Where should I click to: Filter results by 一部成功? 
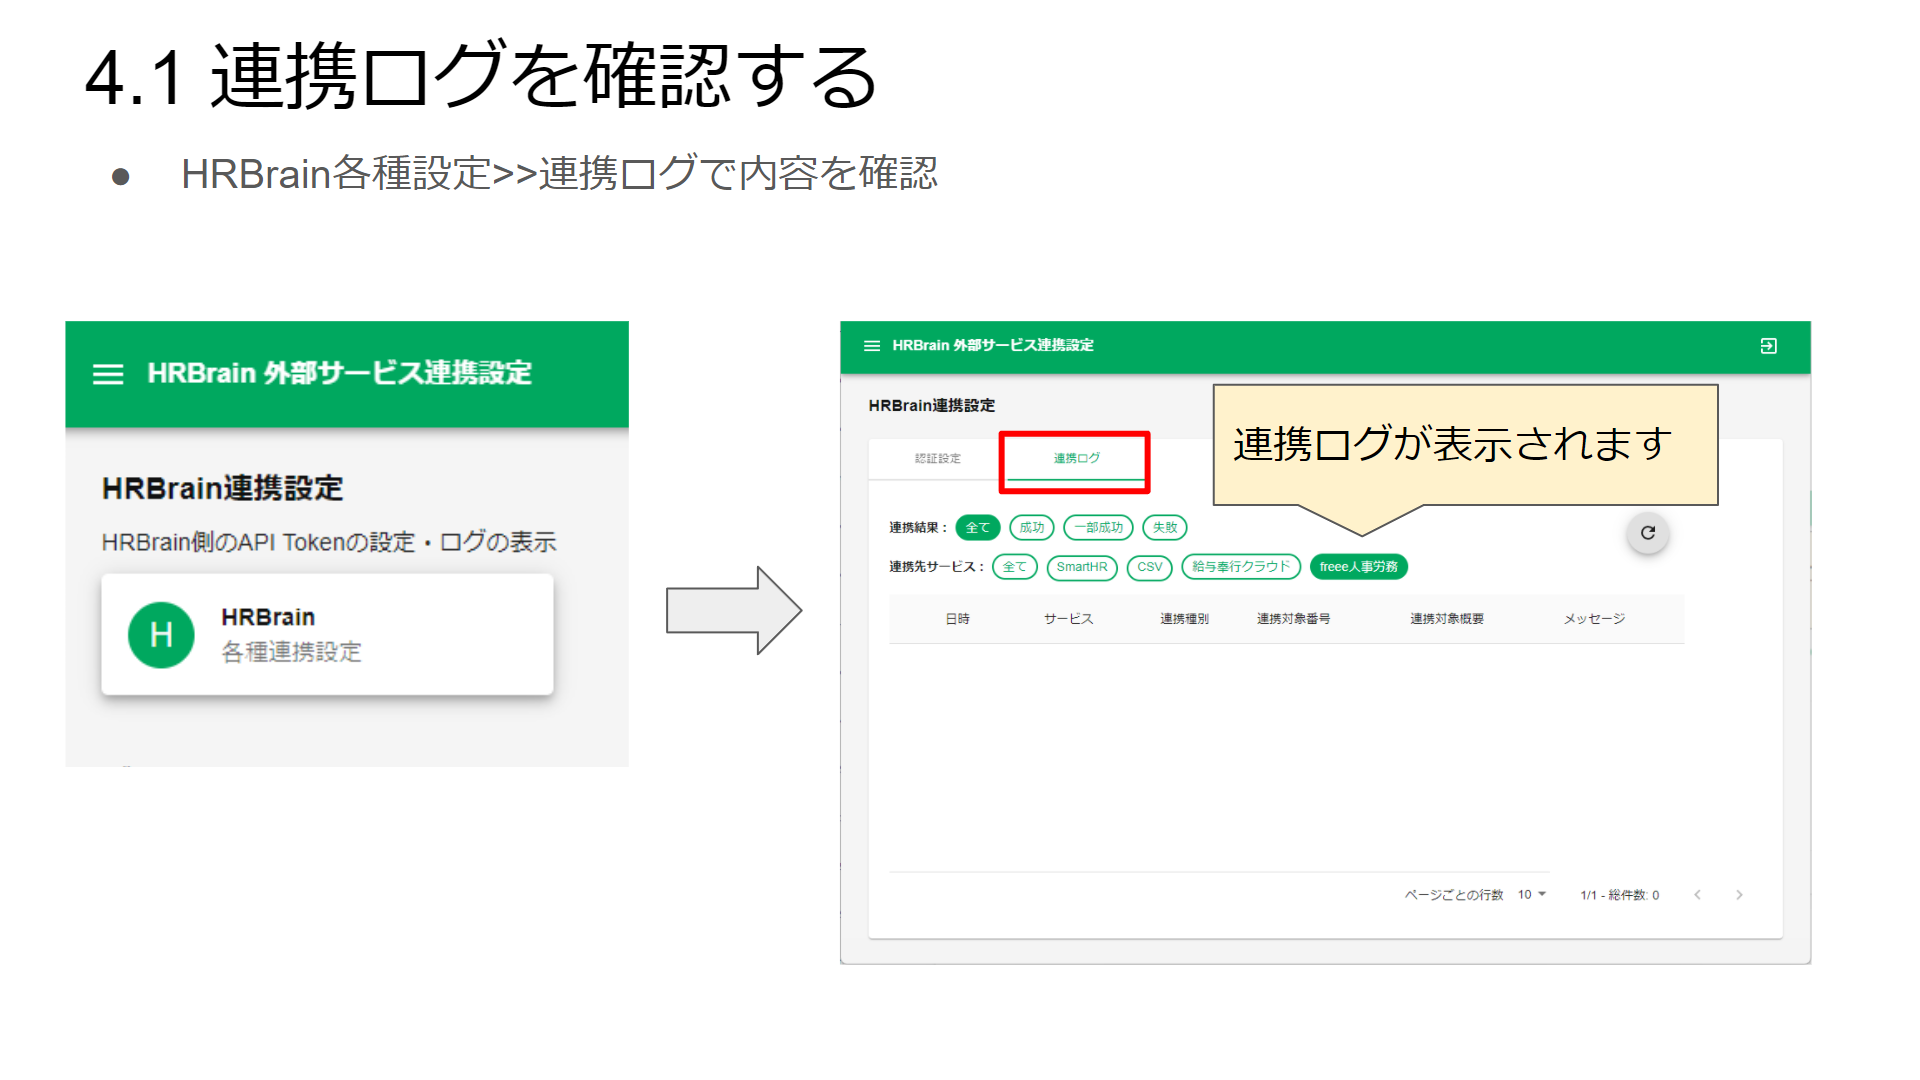1098,527
